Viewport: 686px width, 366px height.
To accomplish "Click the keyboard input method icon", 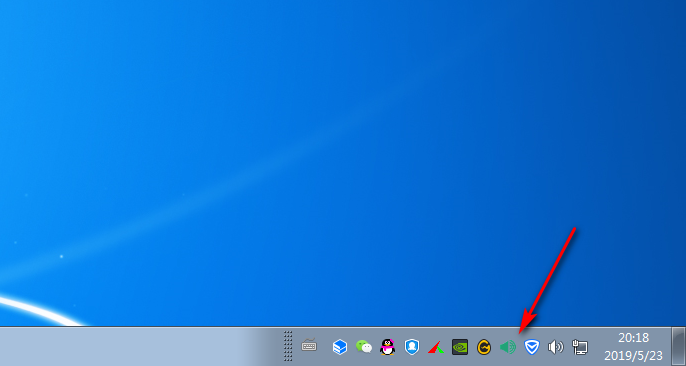I will click(309, 345).
